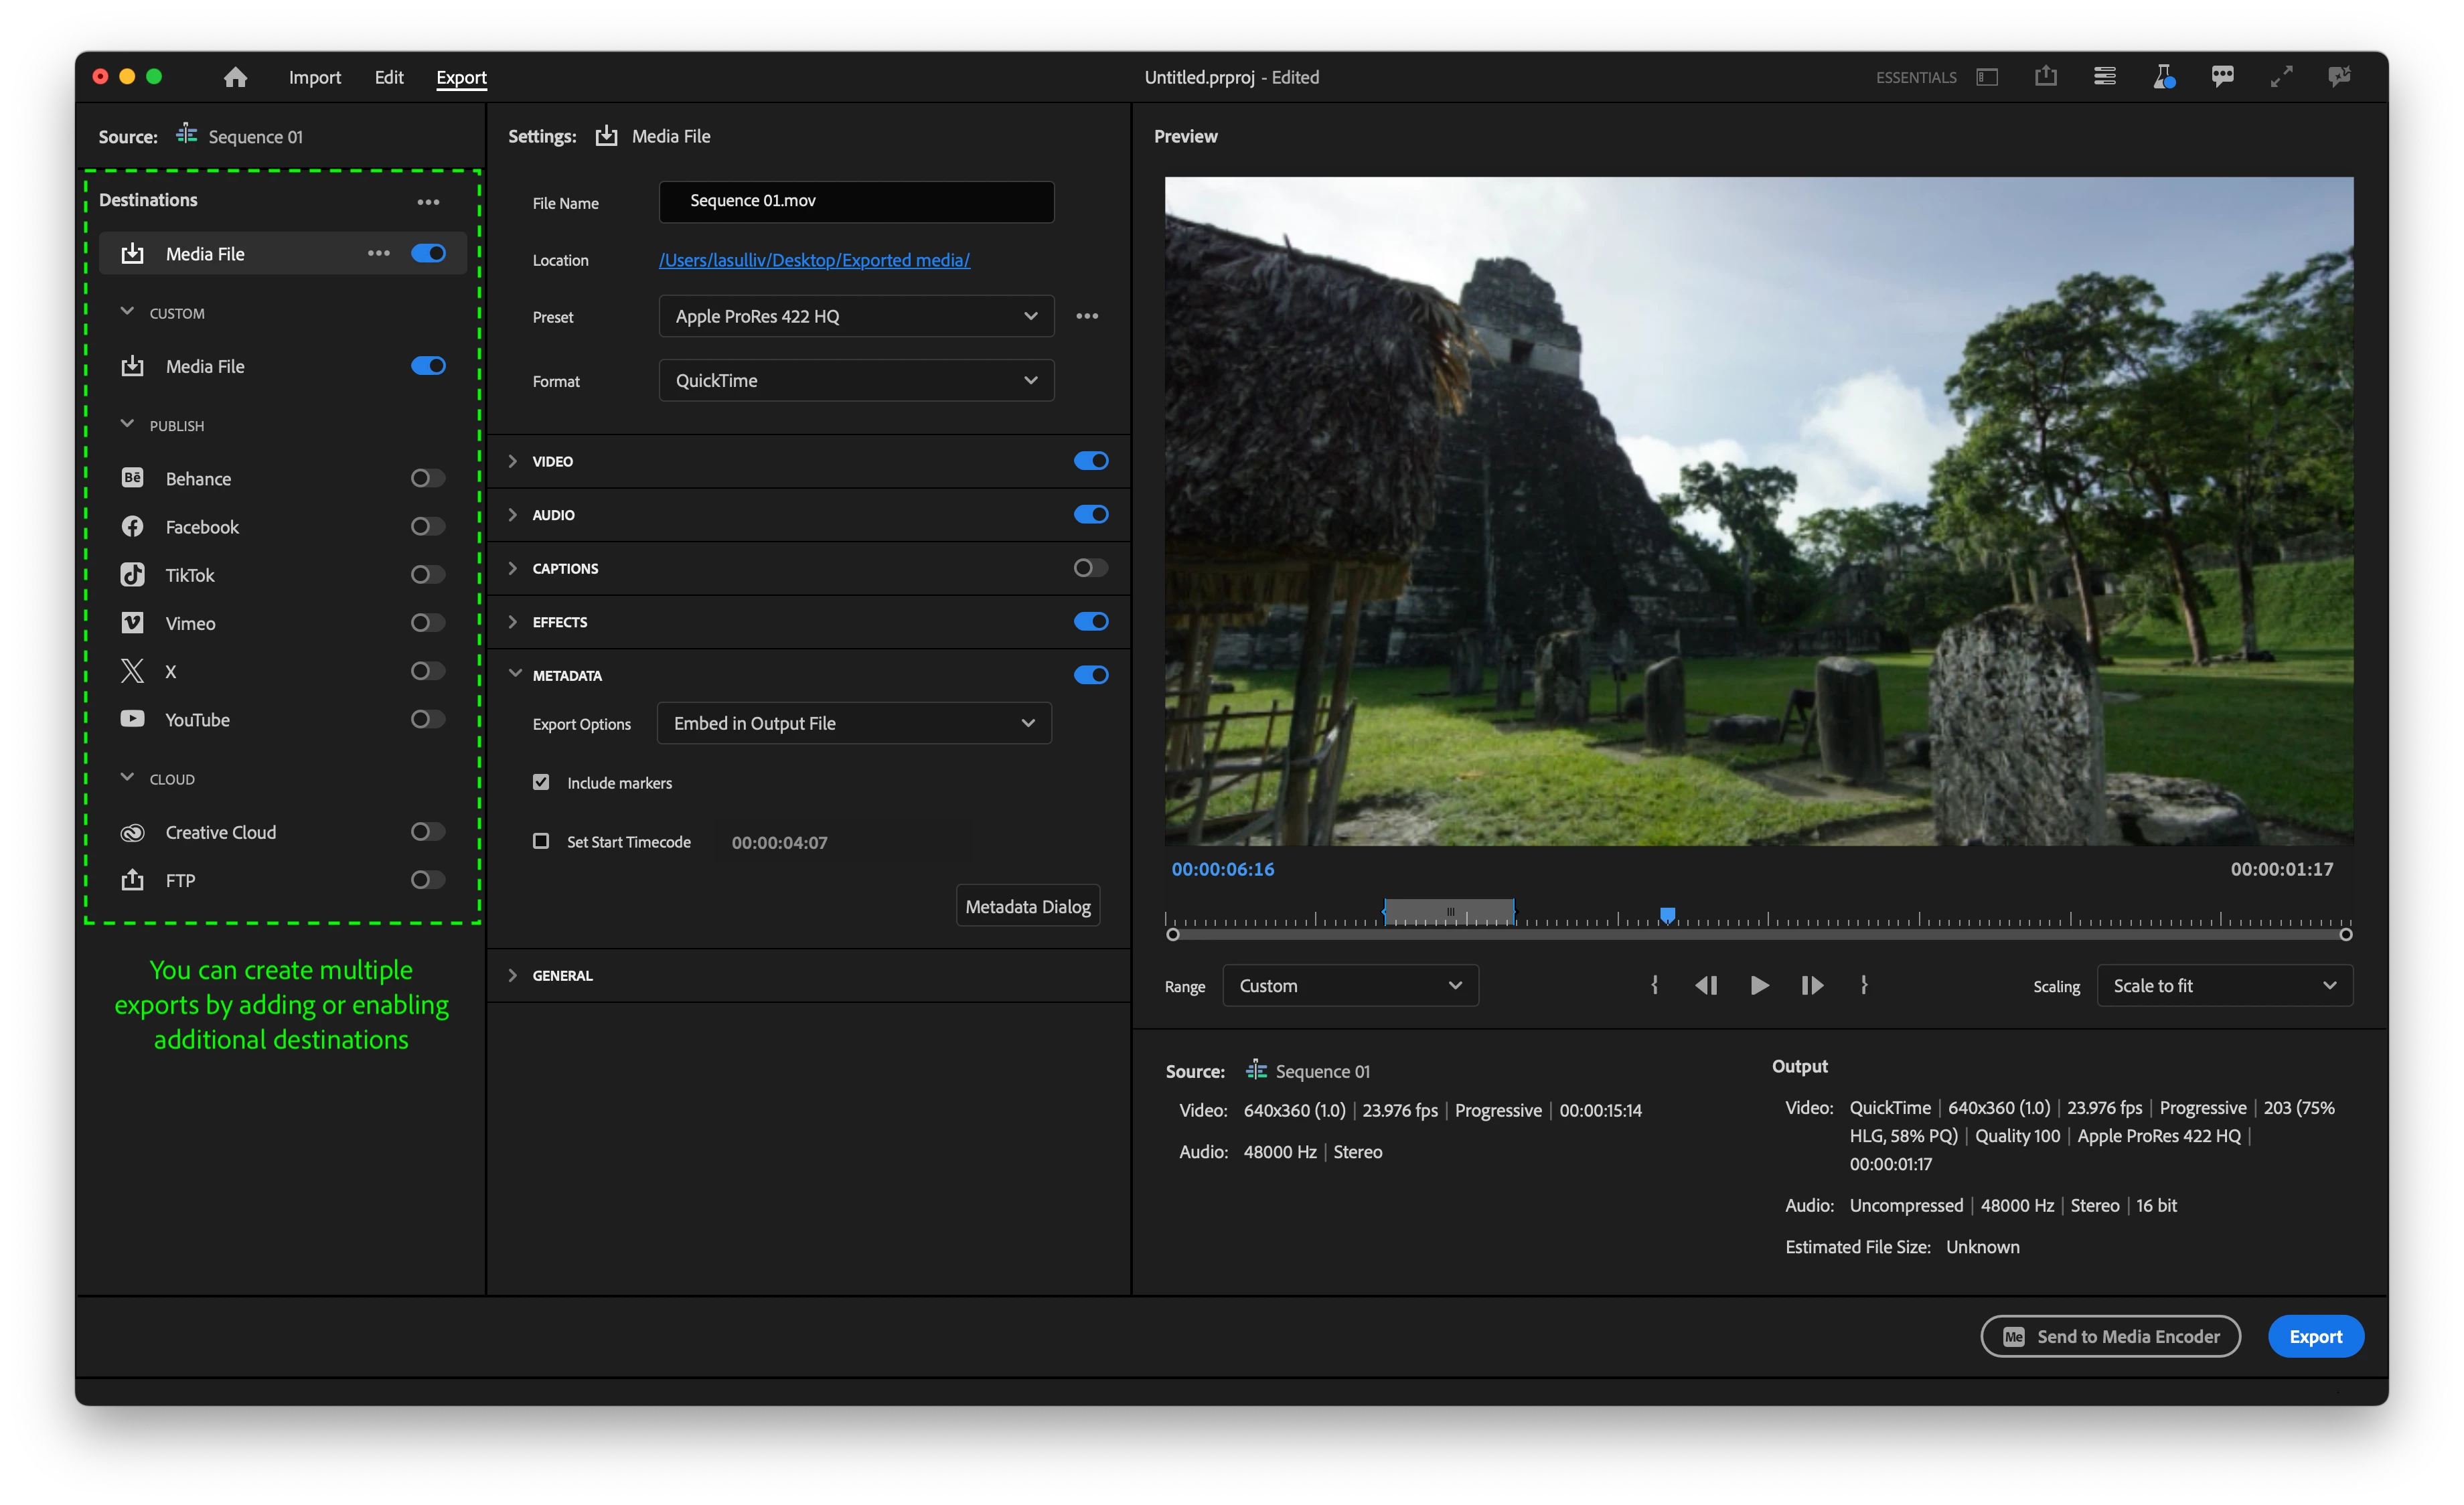
Task: Click the set in point bracket icon
Action: [x=1654, y=985]
